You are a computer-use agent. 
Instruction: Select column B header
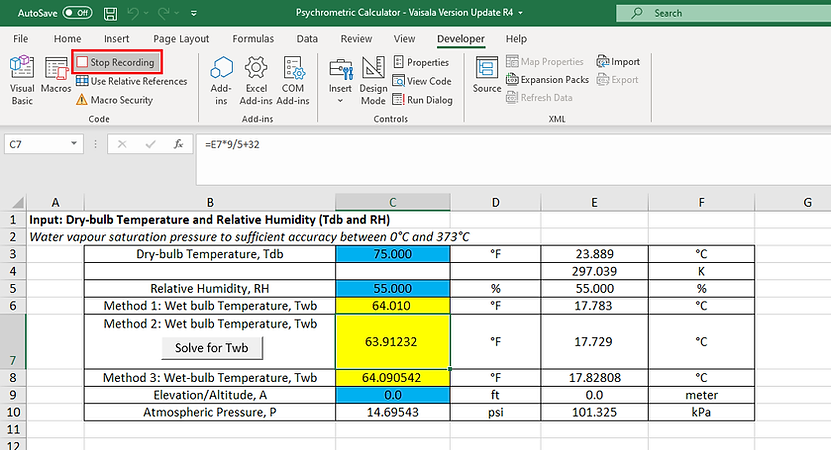(210, 202)
